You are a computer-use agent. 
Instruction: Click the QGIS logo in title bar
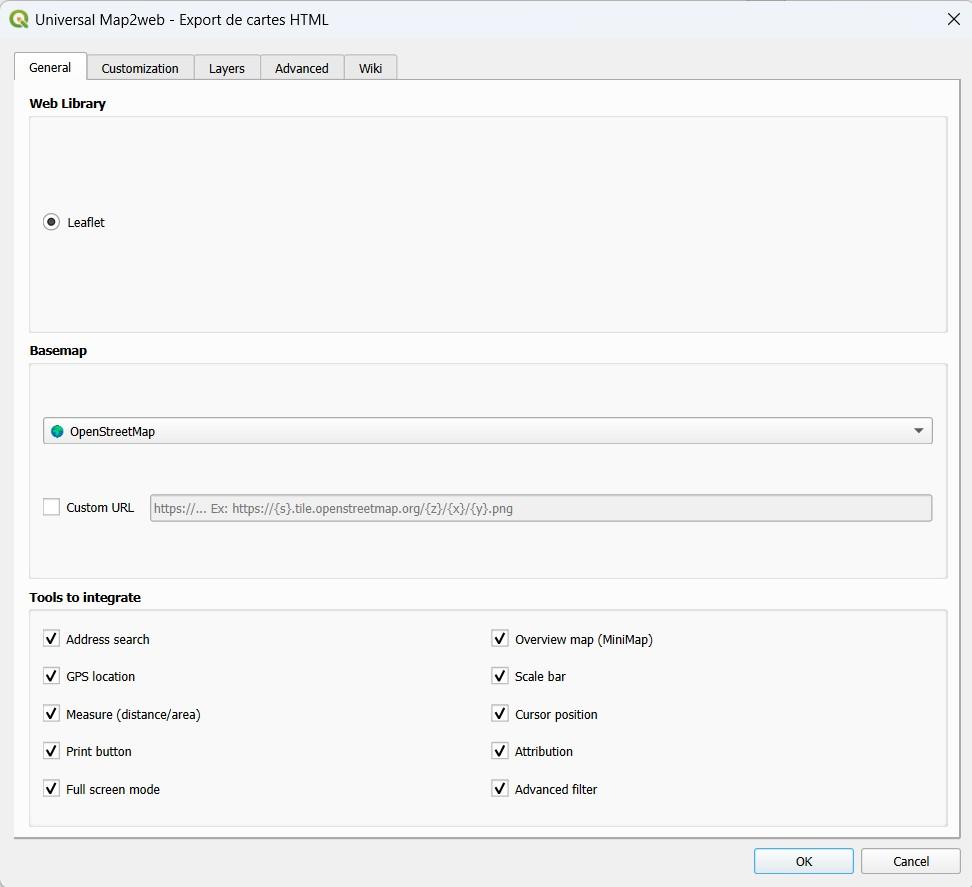(19, 19)
